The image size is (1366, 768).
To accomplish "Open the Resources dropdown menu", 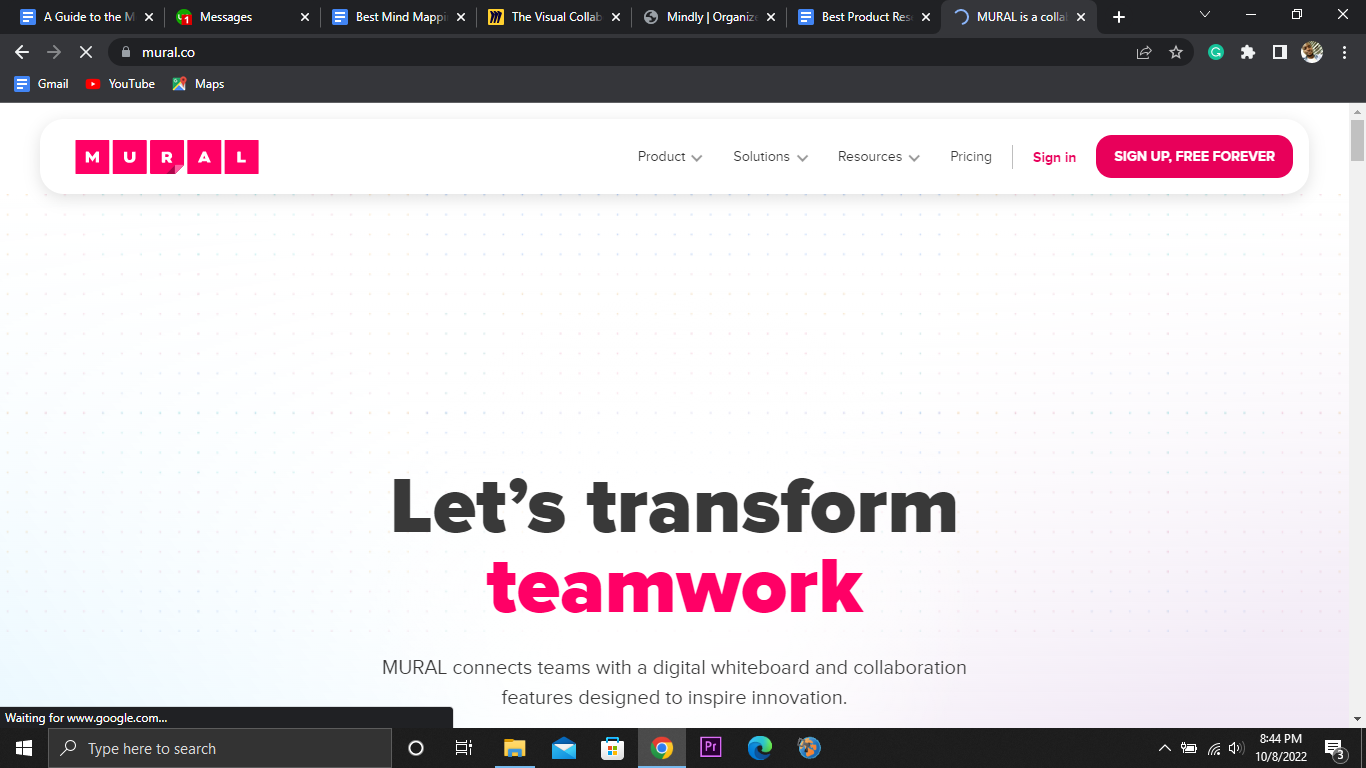I will tap(878, 157).
